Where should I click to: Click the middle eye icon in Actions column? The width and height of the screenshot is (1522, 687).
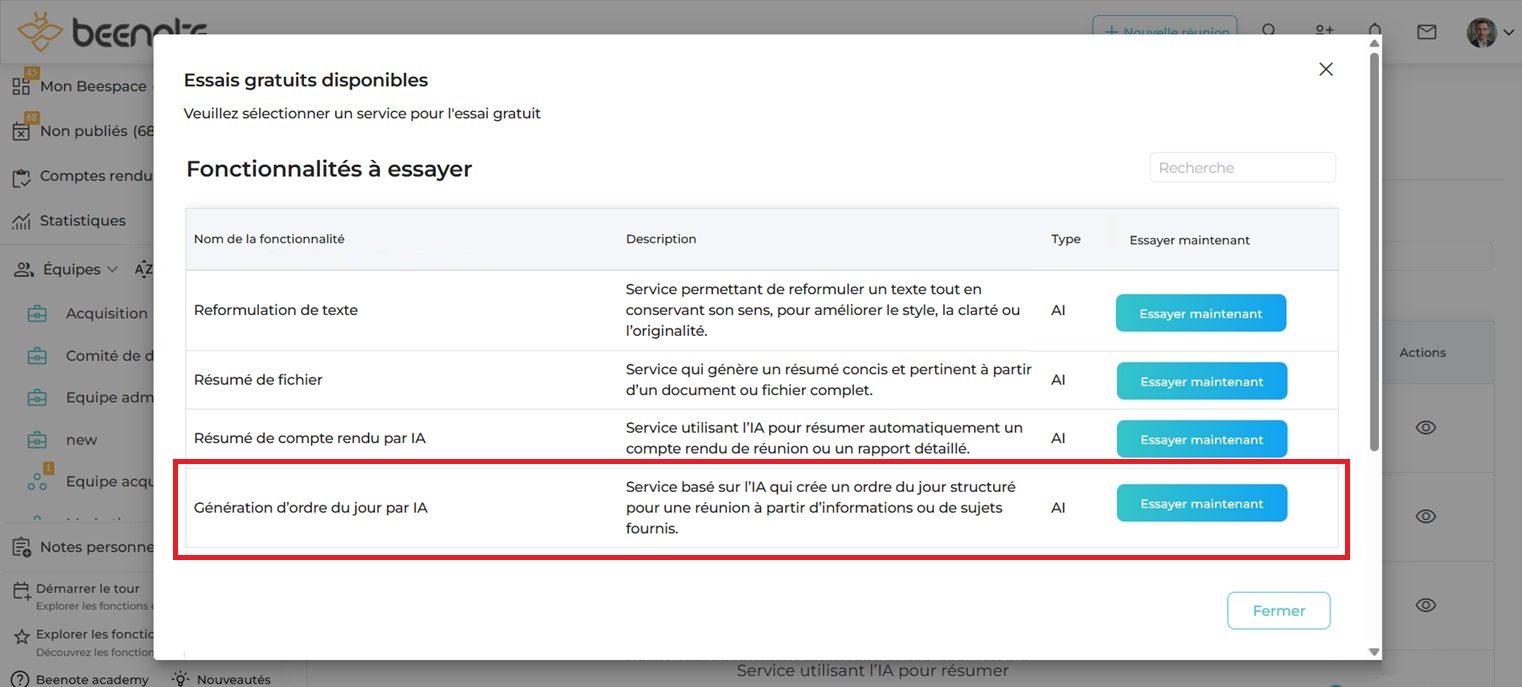pos(1426,516)
